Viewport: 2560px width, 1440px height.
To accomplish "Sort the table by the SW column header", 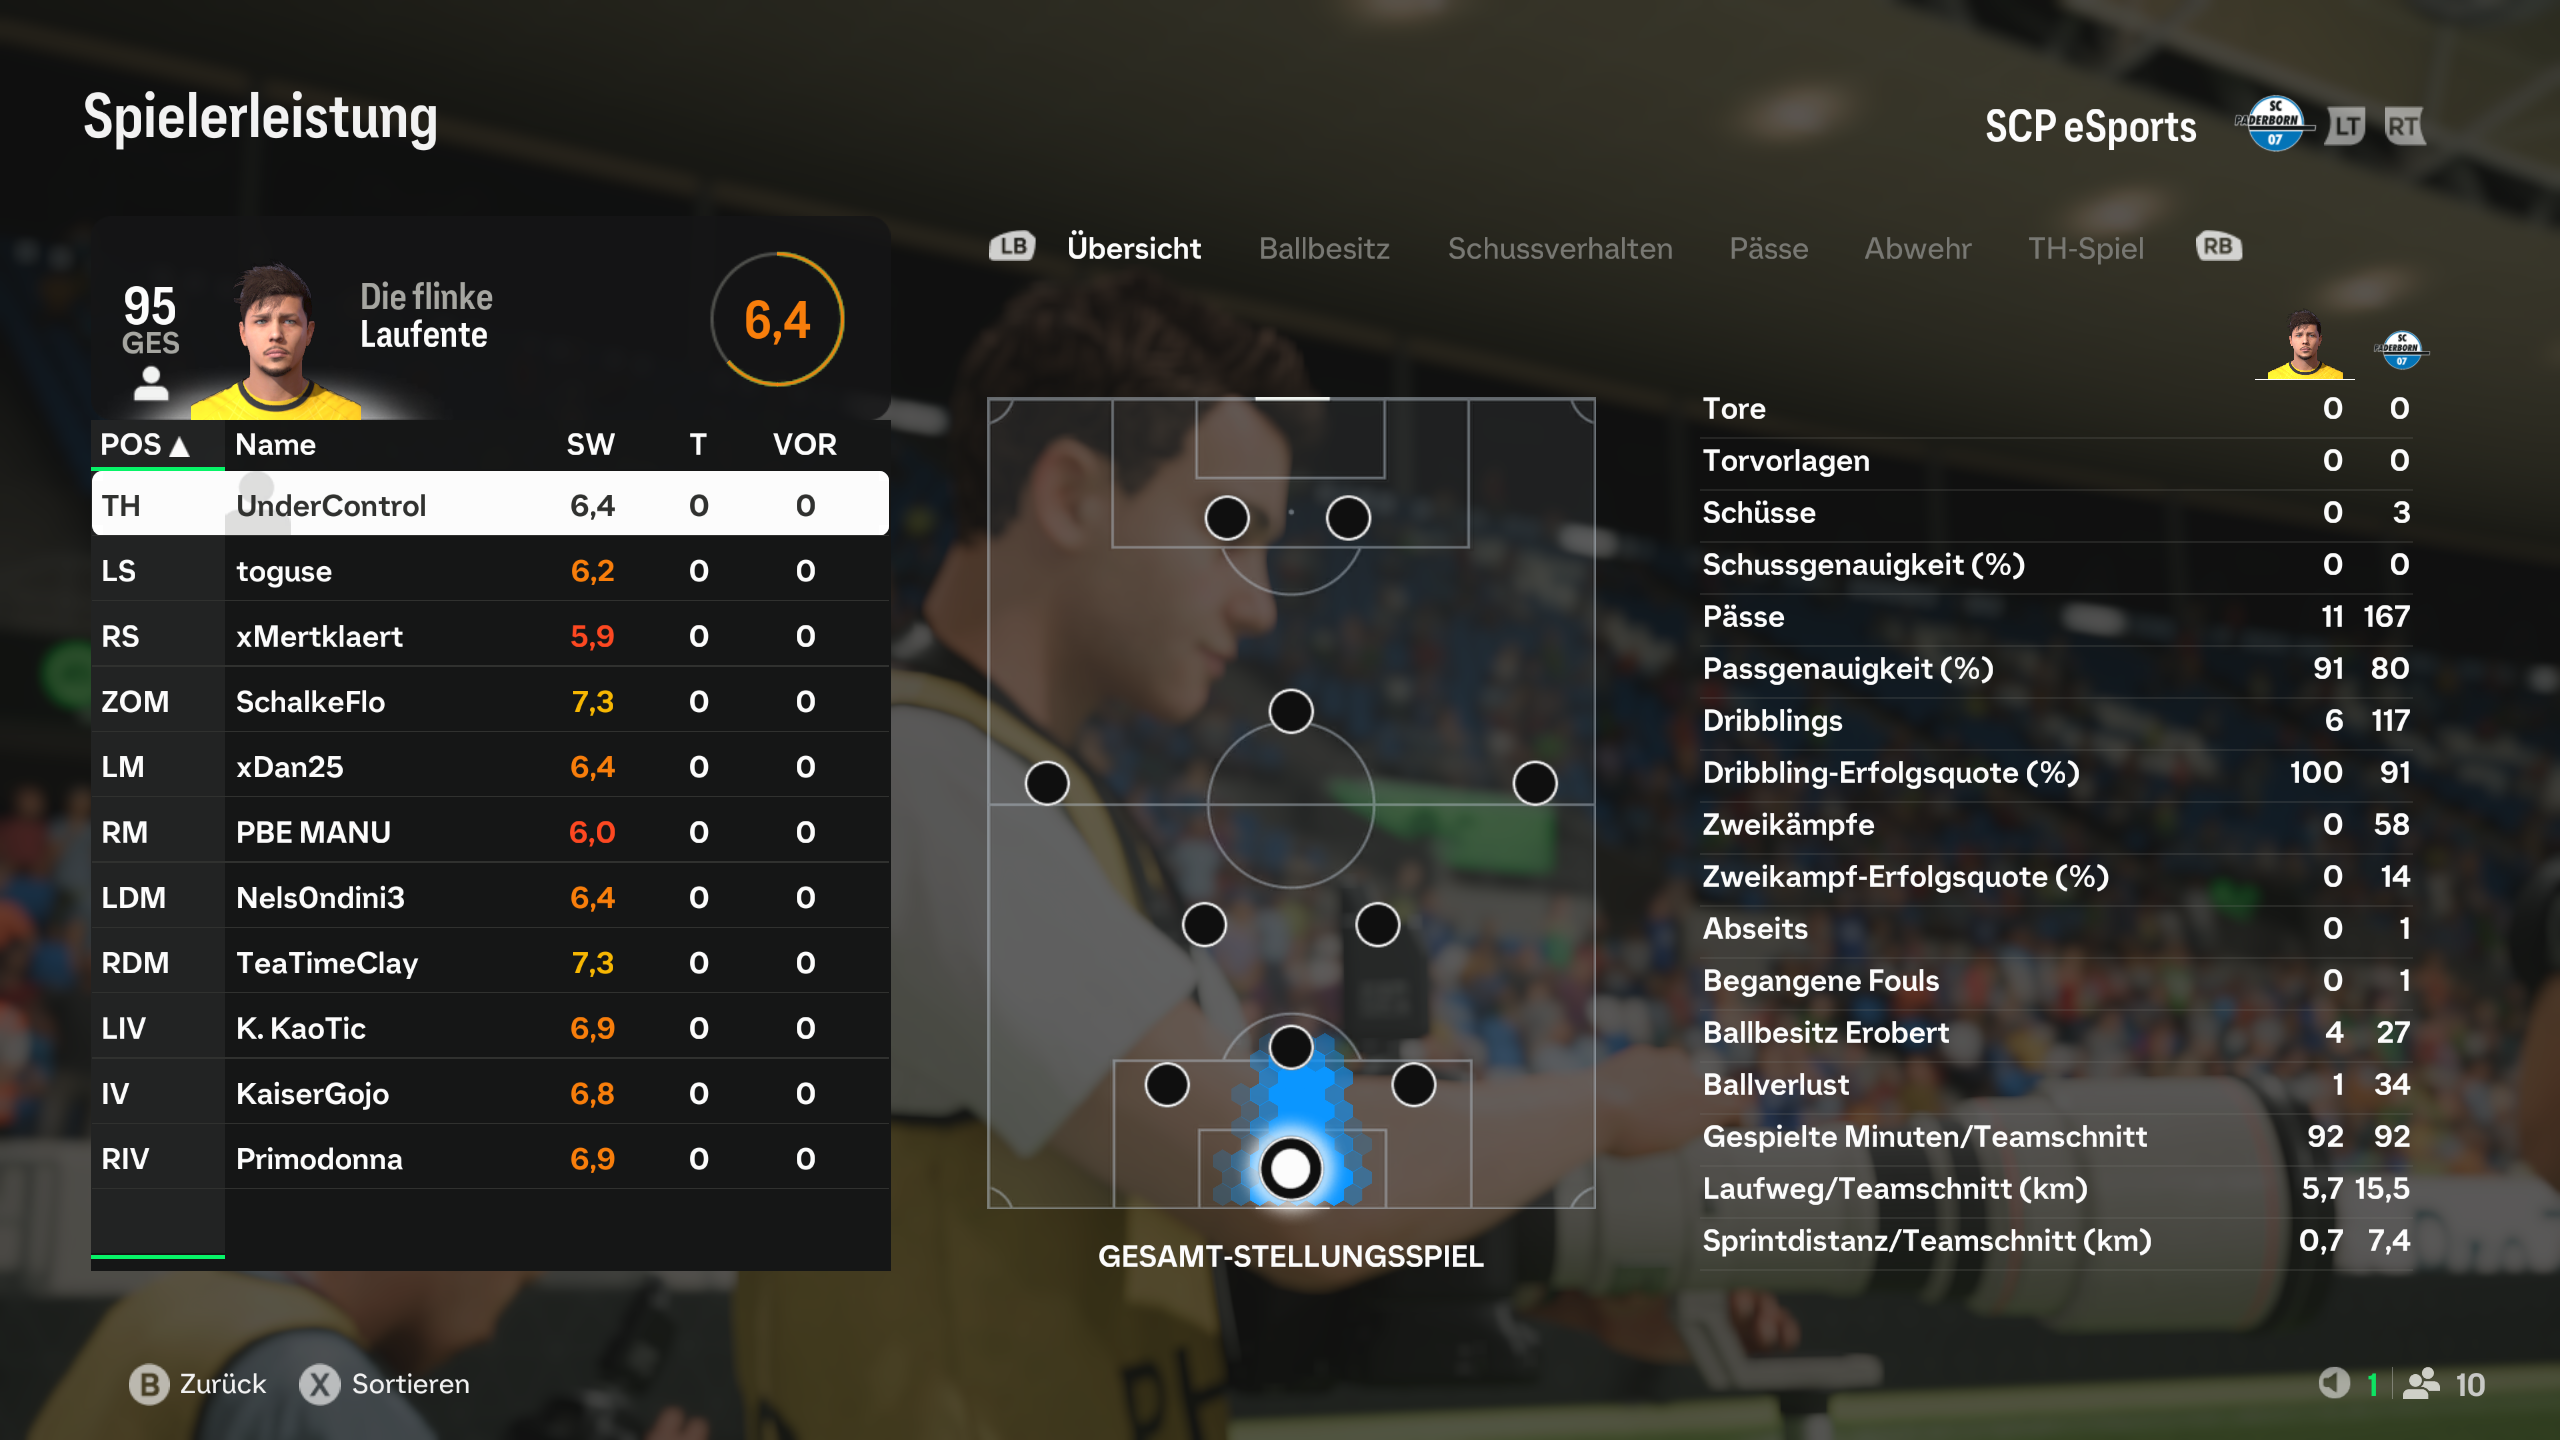I will tap(590, 445).
